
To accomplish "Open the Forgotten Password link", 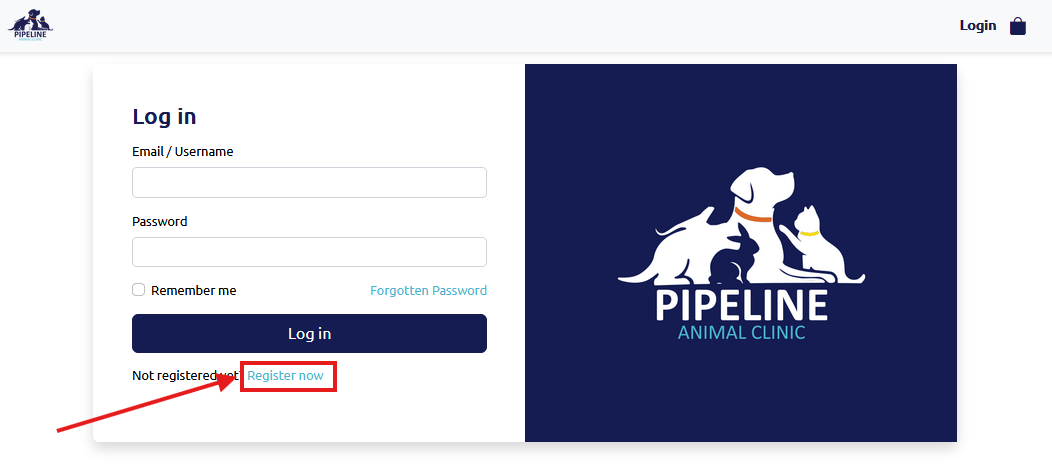I will pyautogui.click(x=428, y=291).
